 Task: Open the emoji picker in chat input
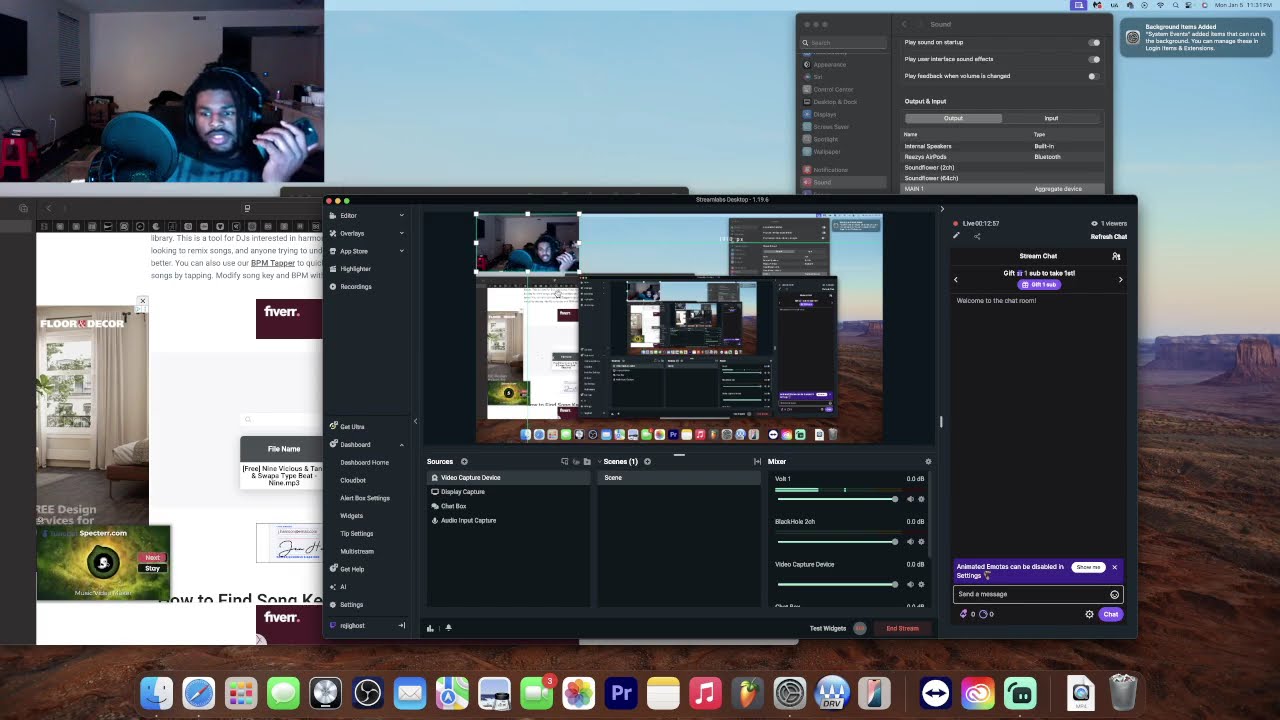[1114, 594]
